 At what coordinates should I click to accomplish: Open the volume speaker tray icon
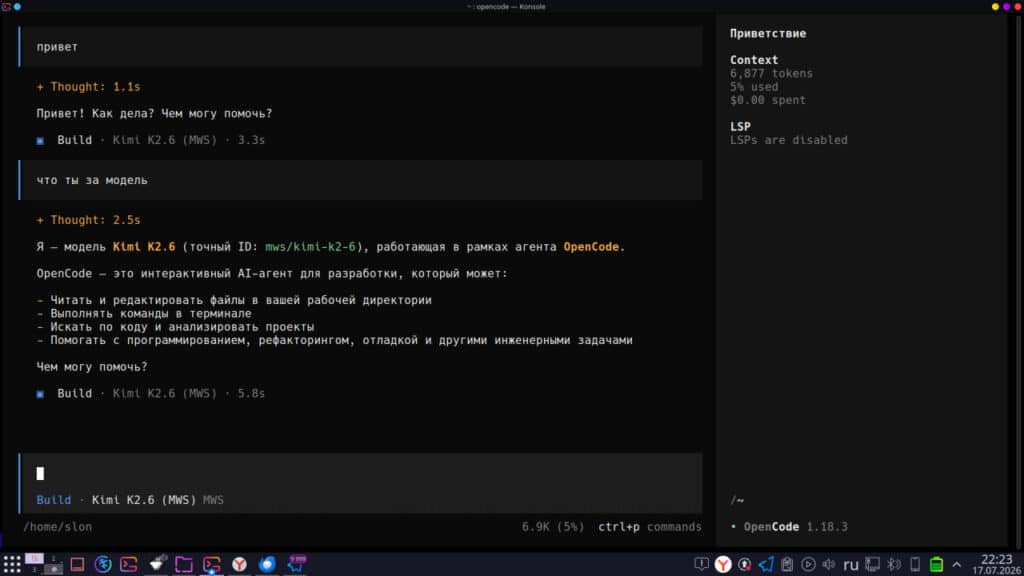point(829,564)
